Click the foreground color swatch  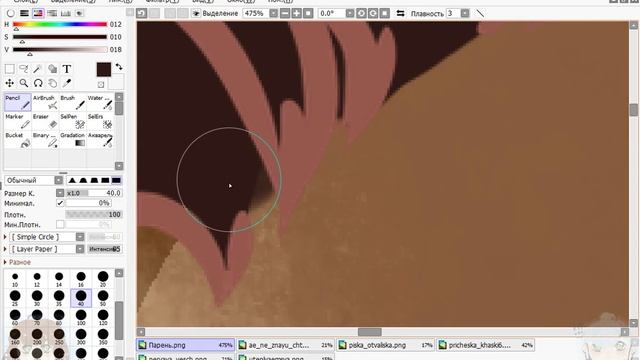point(104,70)
